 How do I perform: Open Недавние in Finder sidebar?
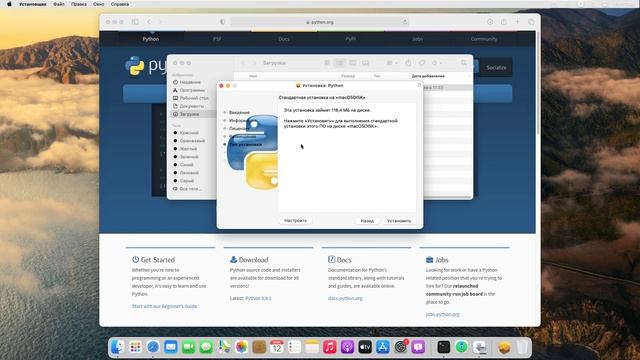click(x=190, y=82)
